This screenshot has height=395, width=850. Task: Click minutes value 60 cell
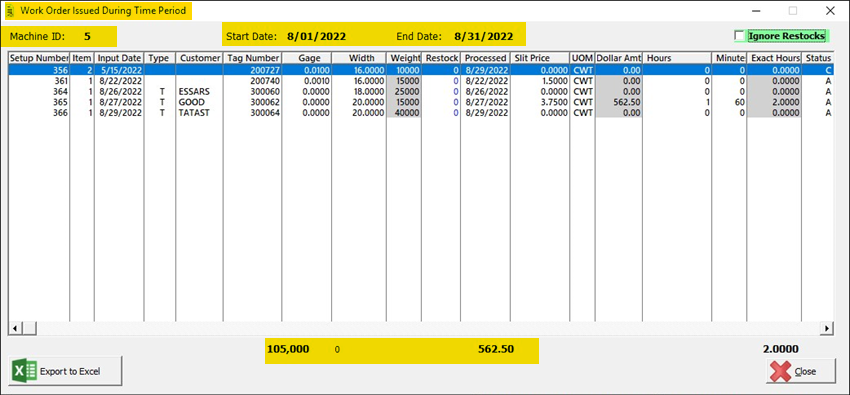pos(729,102)
